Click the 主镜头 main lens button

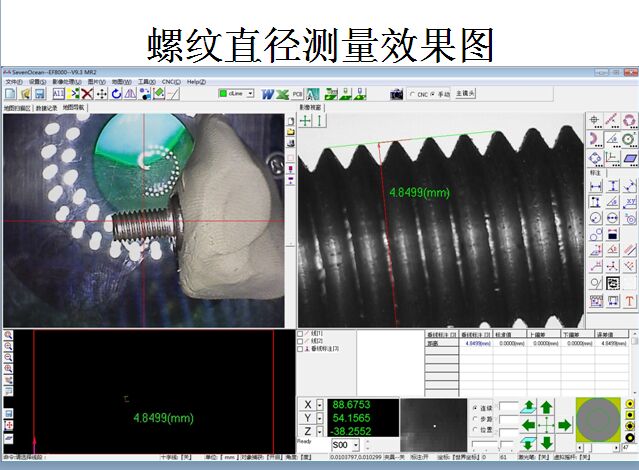(x=465, y=93)
